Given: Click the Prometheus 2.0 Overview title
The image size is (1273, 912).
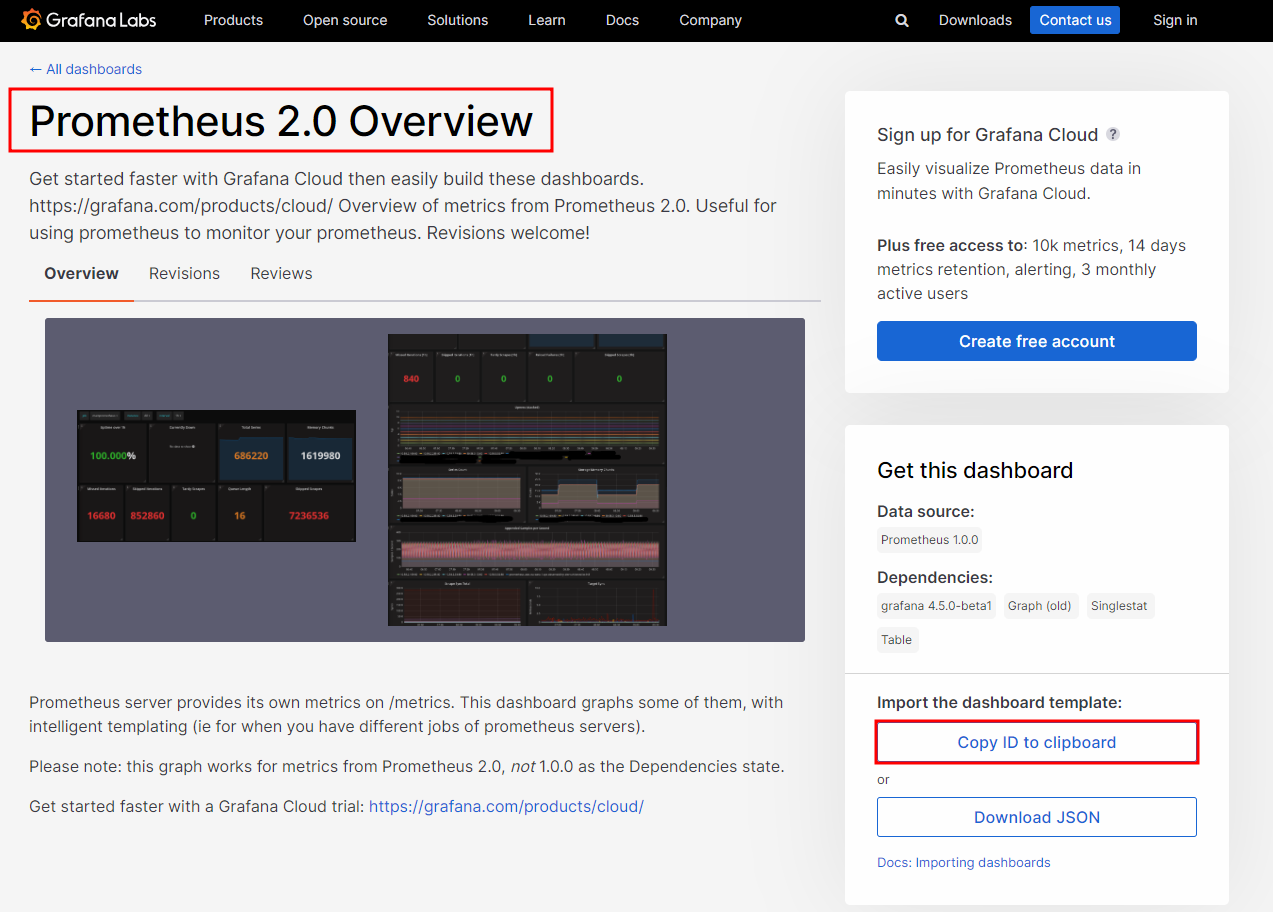Looking at the screenshot, I should click(281, 121).
